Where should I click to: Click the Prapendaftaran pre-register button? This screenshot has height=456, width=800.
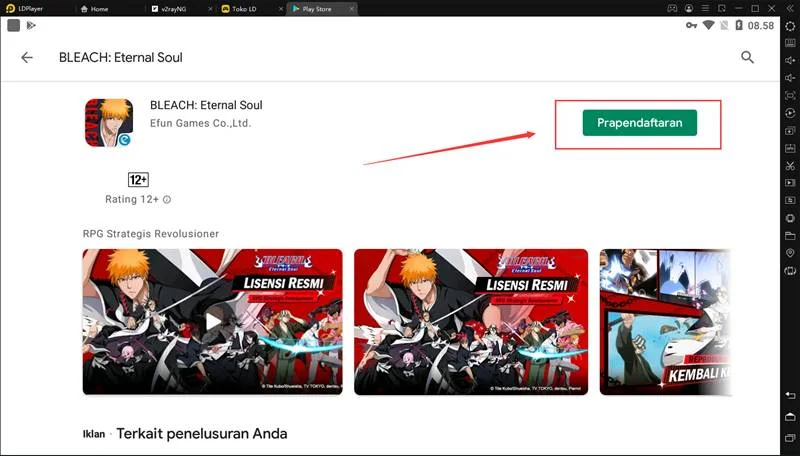pos(639,123)
